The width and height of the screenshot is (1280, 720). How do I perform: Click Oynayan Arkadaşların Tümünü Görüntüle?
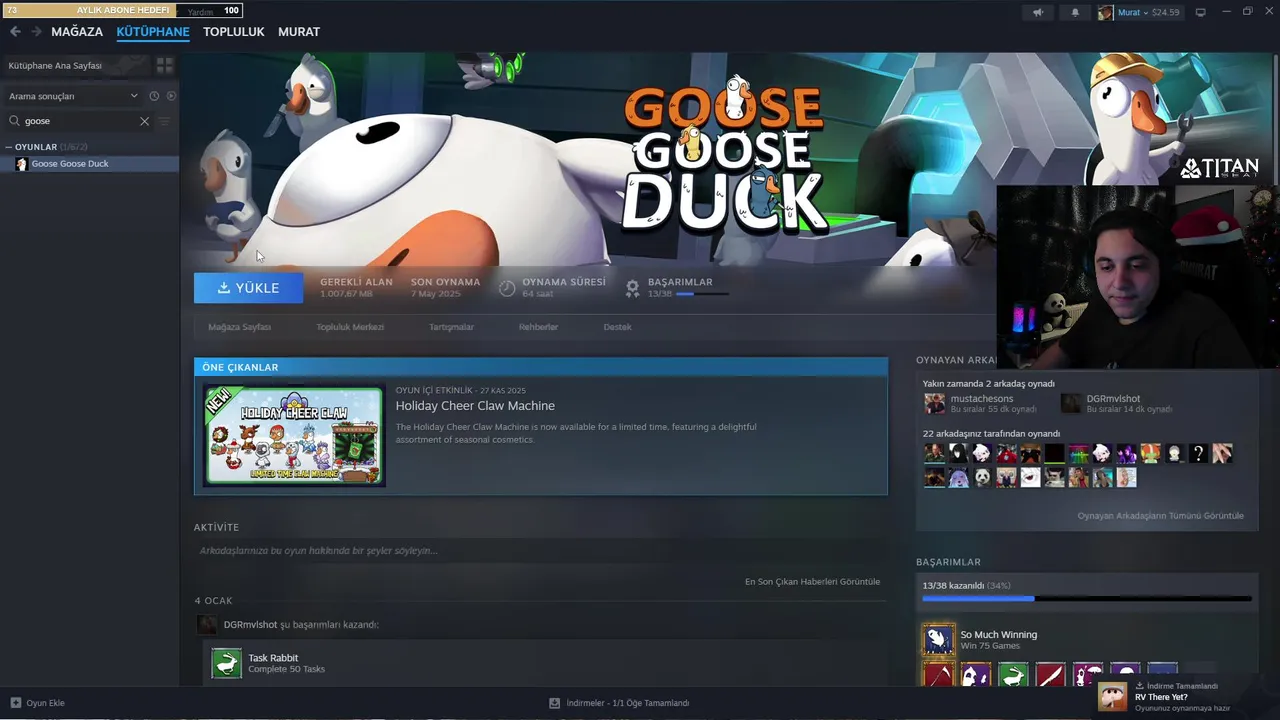click(x=1160, y=516)
